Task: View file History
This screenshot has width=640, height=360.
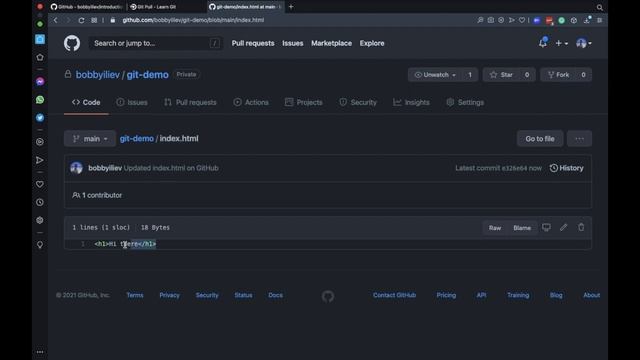Action: (567, 168)
